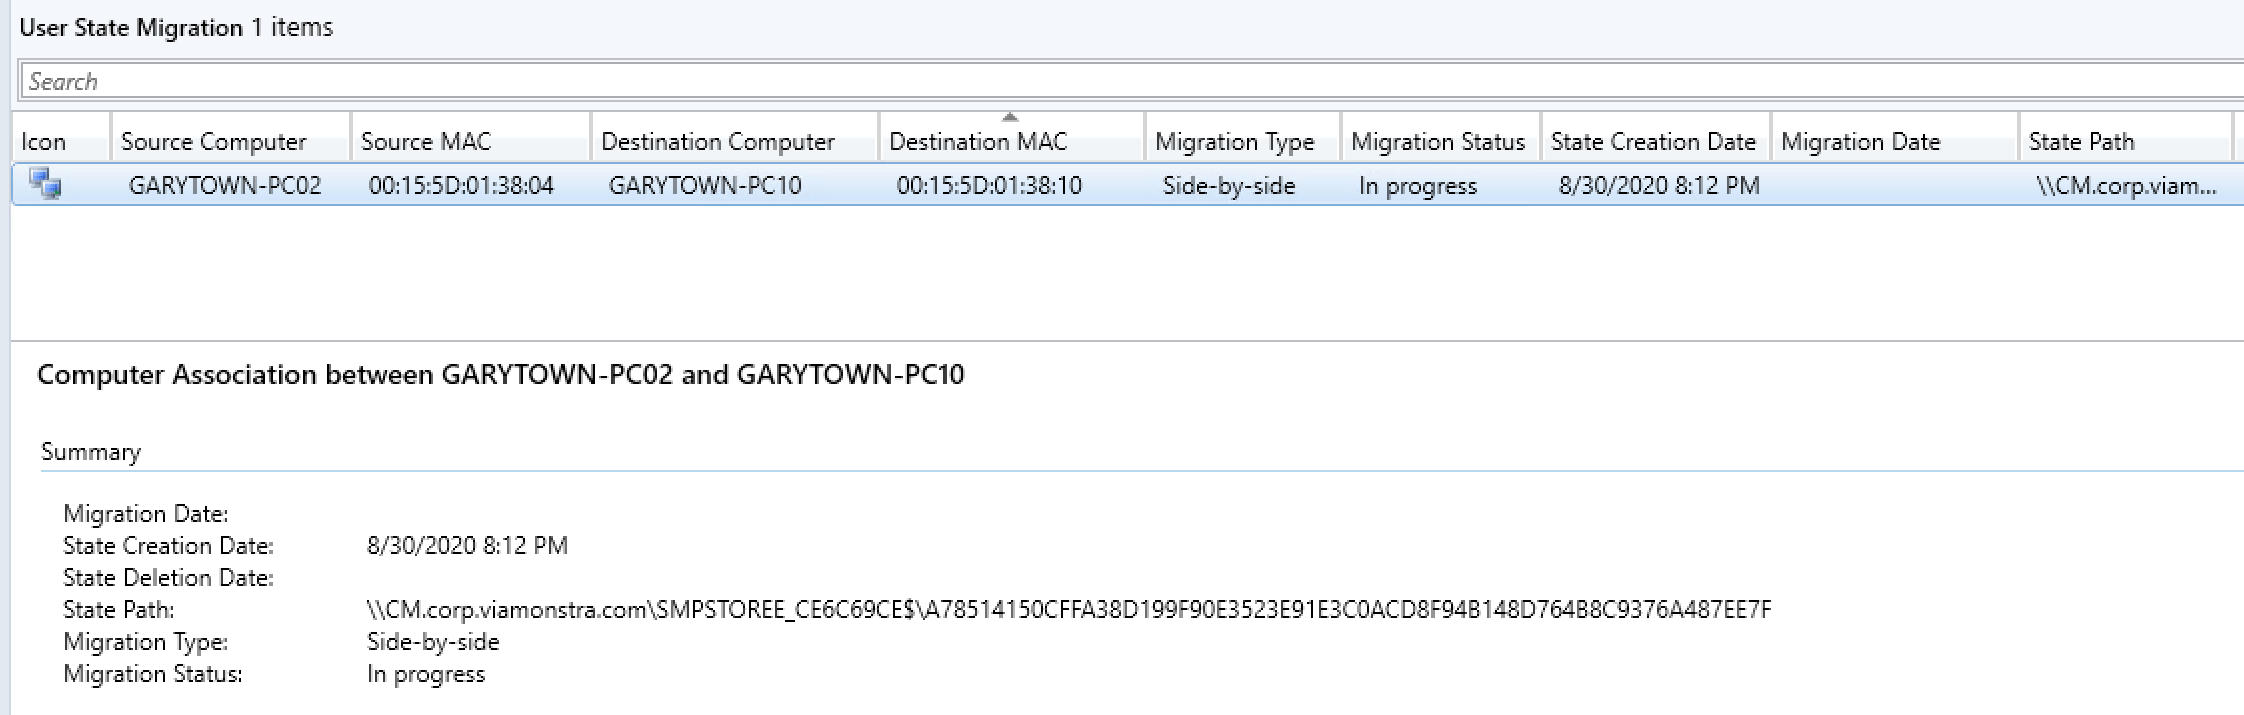This screenshot has height=715, width=2244.
Task: Click the GARYTOWN-PC10 destination computer cell
Action: pos(705,186)
